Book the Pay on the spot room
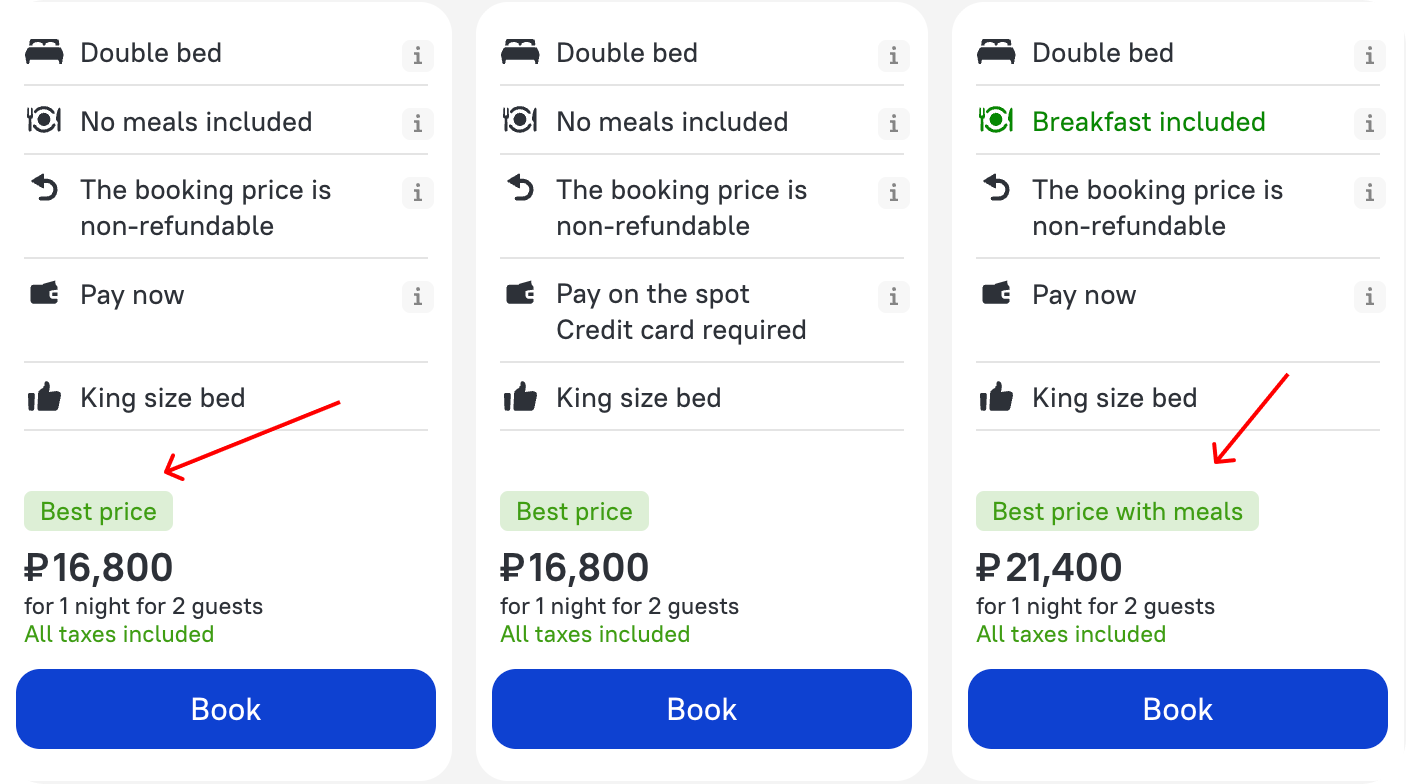1406x784 pixels. (x=702, y=709)
